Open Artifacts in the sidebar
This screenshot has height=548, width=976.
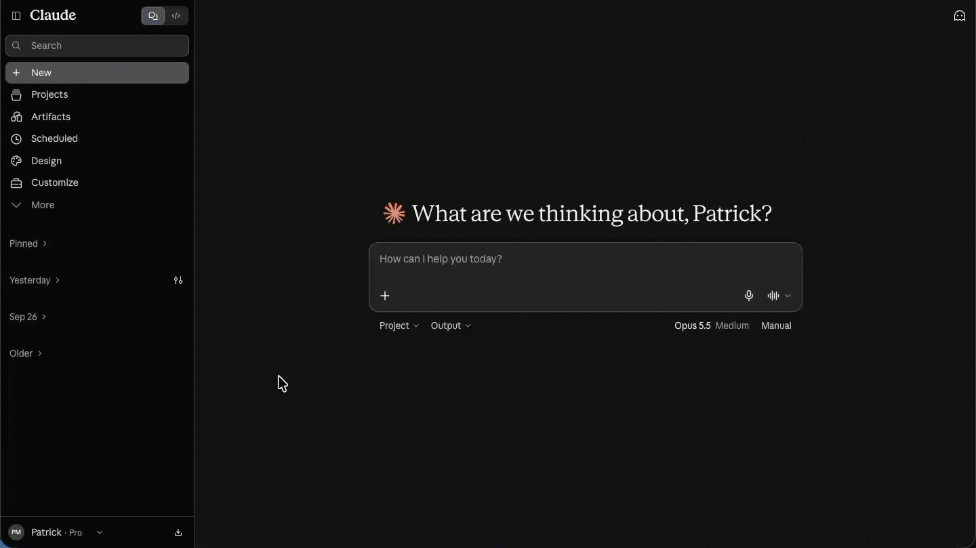tap(97, 116)
